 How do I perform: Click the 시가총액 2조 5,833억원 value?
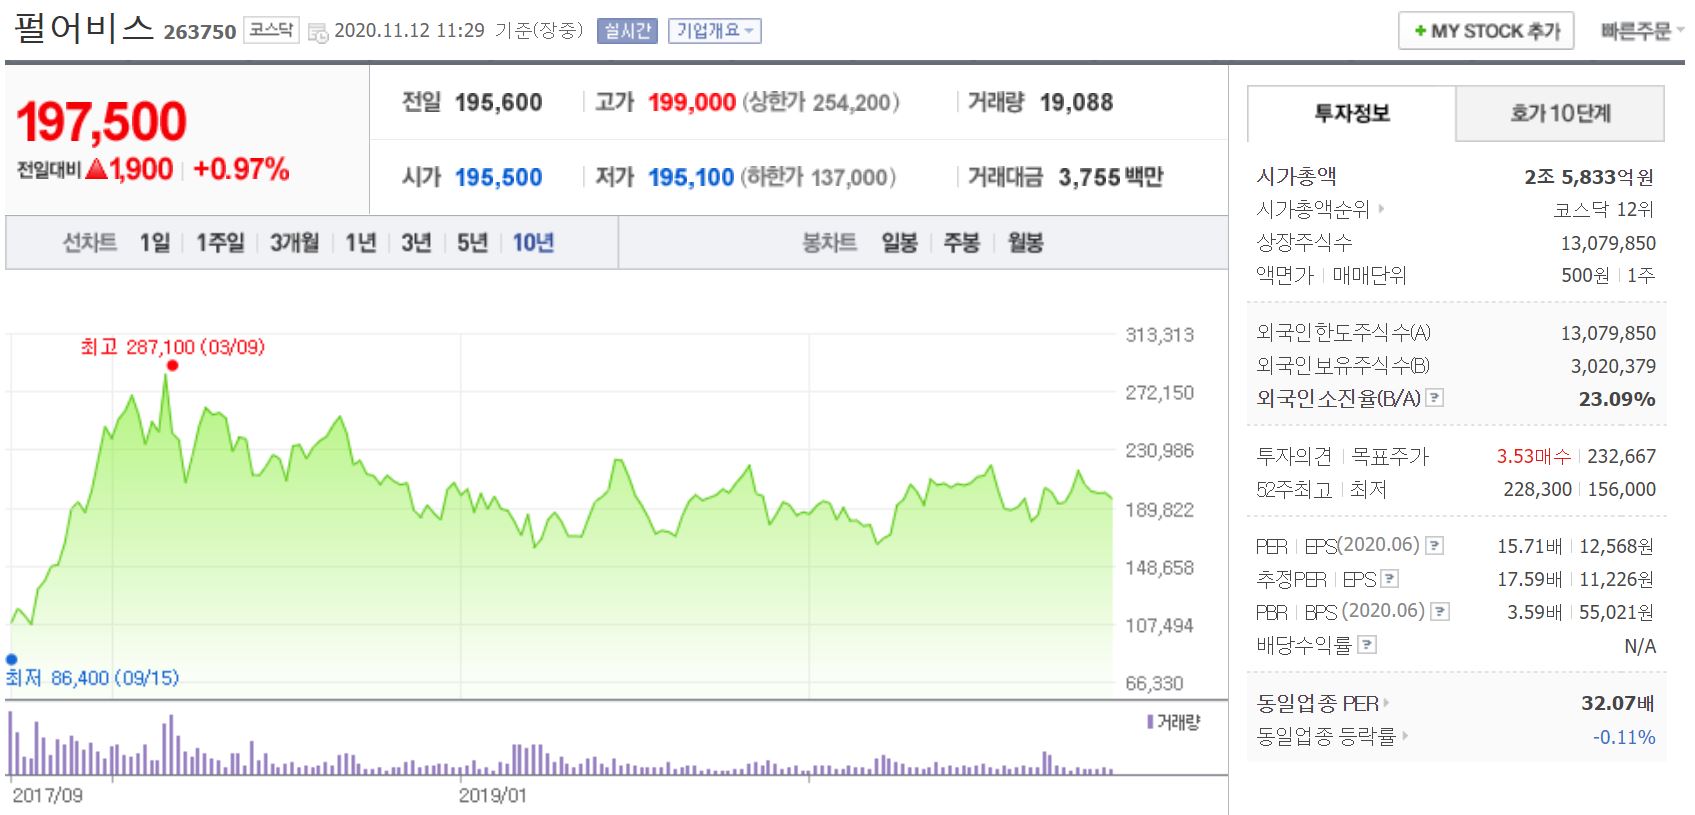tap(1589, 177)
